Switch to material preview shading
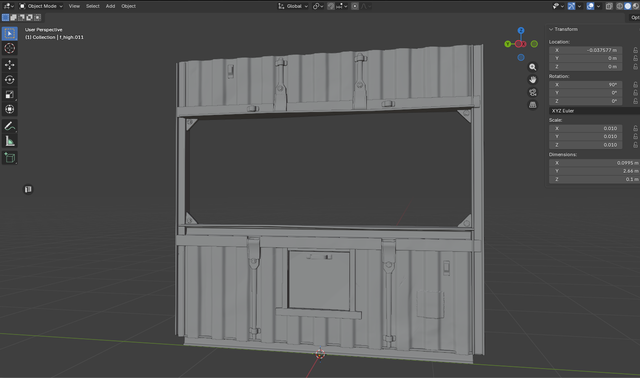 pos(636,6)
